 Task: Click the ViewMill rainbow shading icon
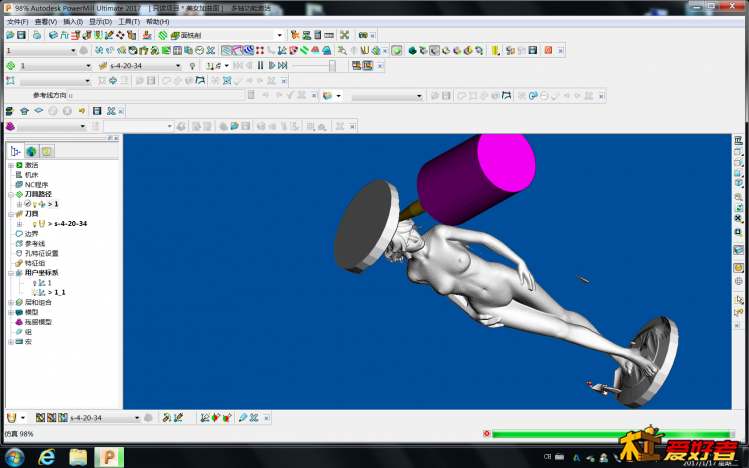pos(457,51)
